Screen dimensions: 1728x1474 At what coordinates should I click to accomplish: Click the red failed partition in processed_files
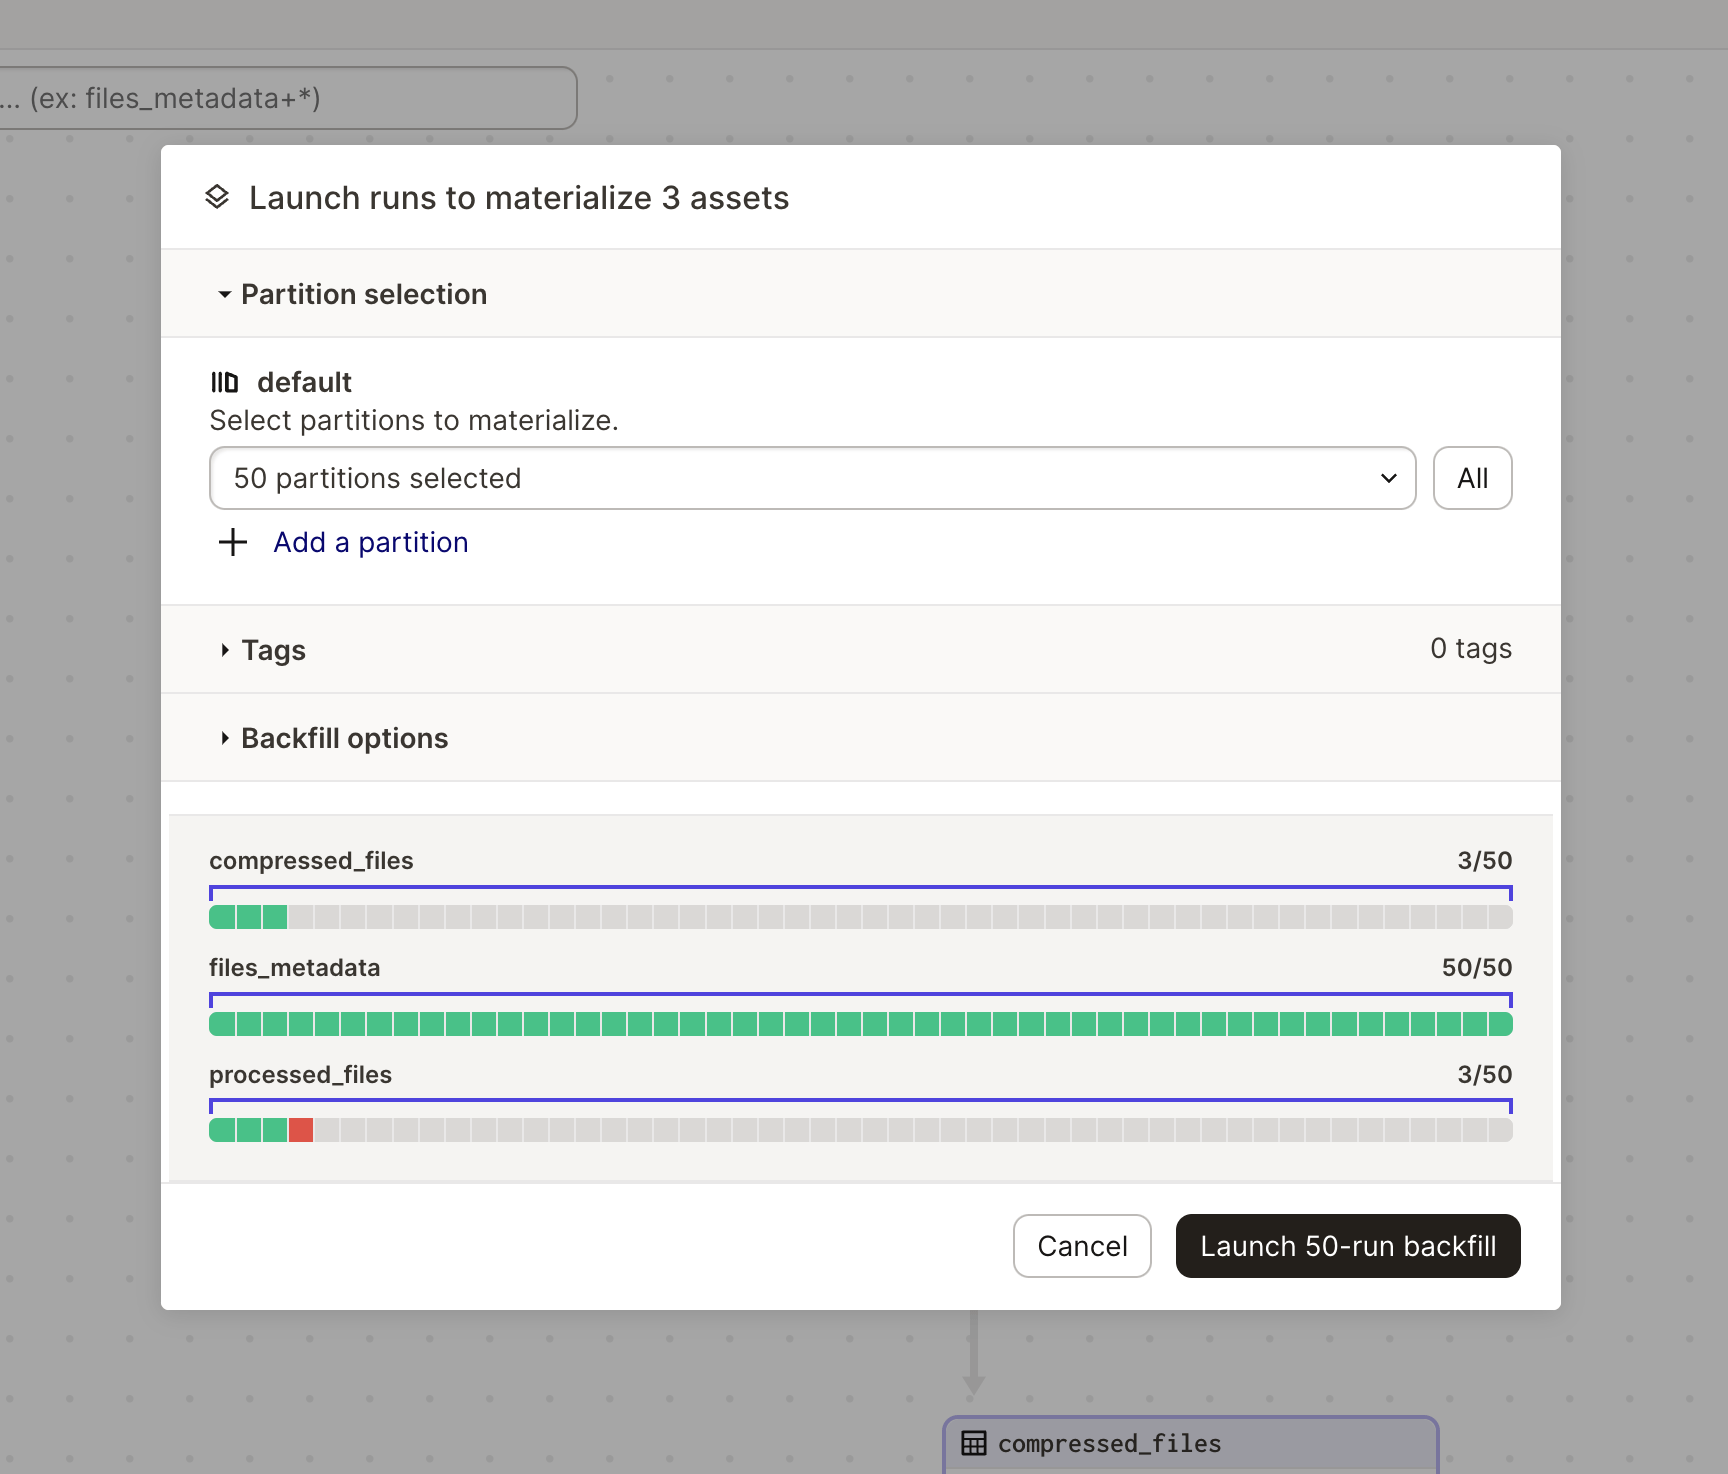[x=301, y=1130]
